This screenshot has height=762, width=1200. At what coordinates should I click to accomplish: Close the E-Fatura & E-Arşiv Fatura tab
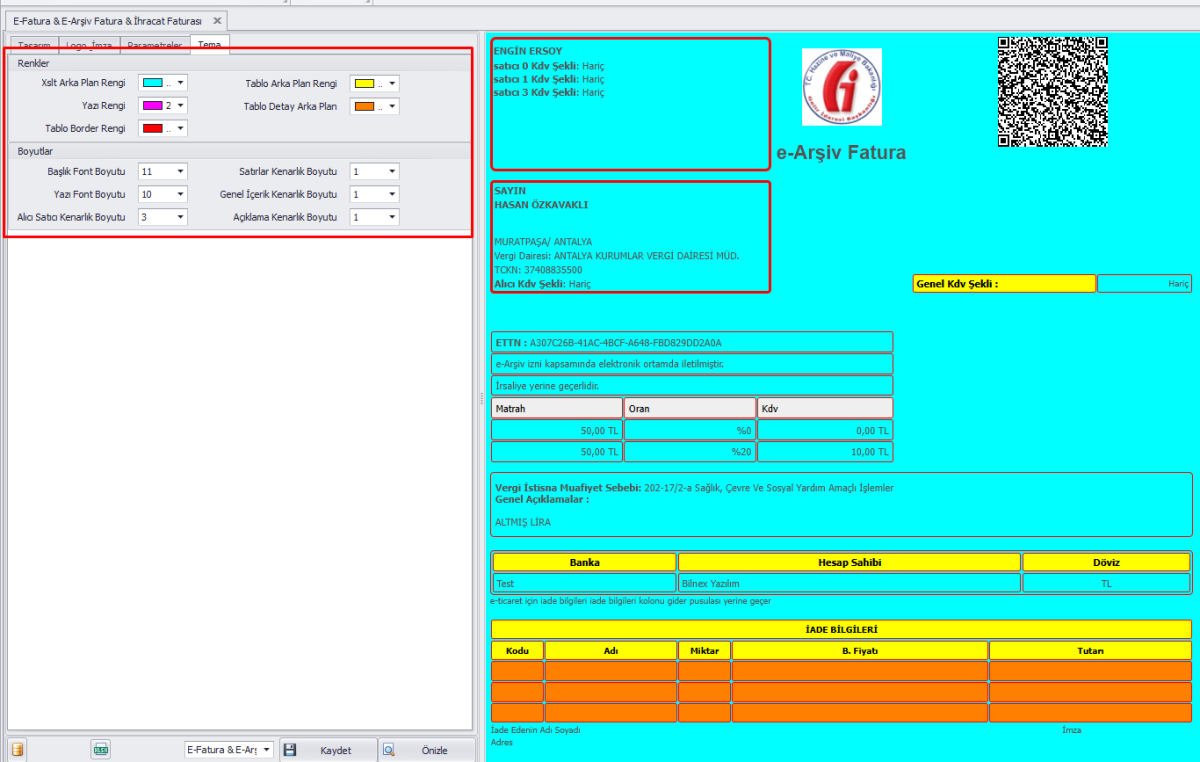point(217,21)
